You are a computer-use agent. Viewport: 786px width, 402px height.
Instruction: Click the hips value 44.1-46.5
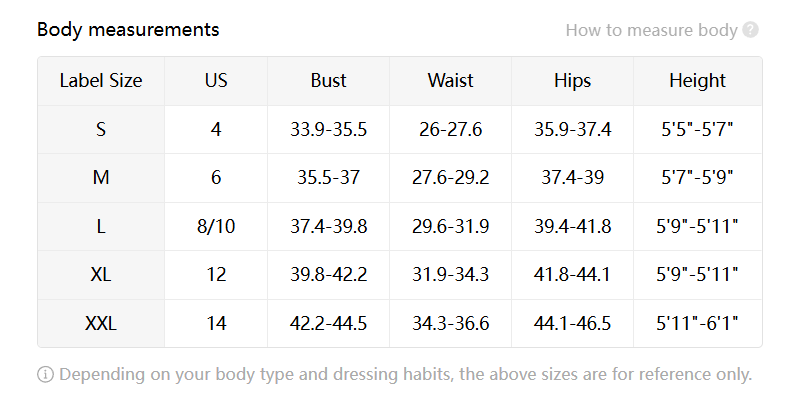[x=572, y=323]
